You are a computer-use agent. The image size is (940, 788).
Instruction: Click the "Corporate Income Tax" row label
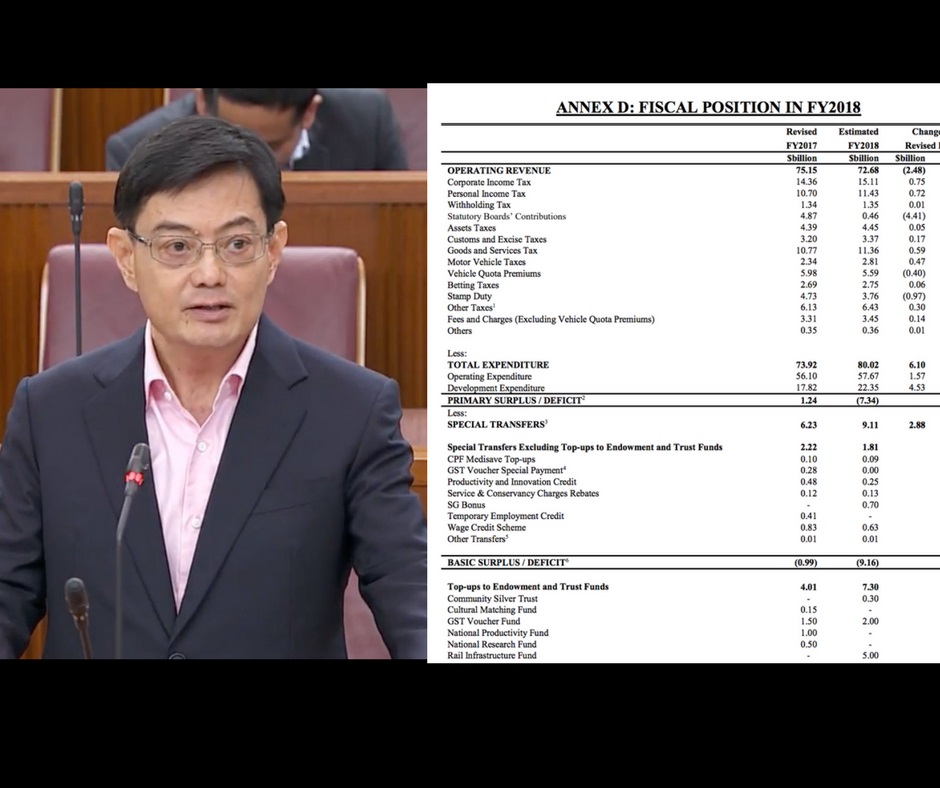click(x=489, y=182)
